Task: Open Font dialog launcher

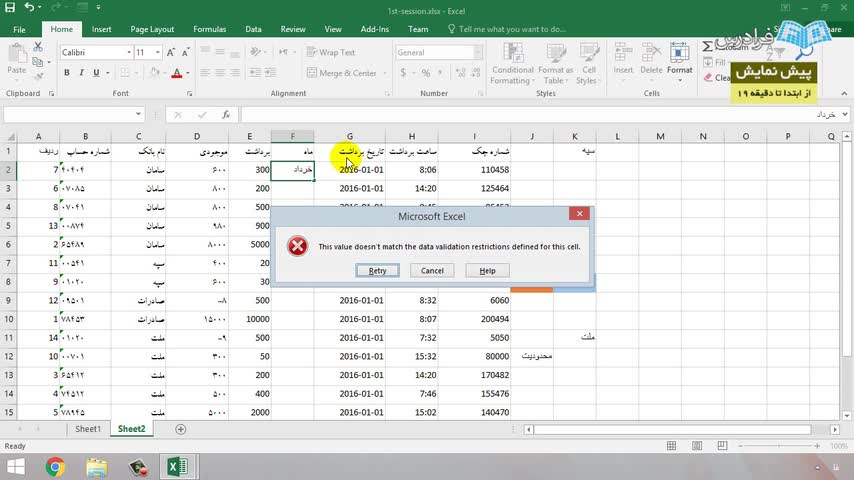Action: click(x=190, y=94)
